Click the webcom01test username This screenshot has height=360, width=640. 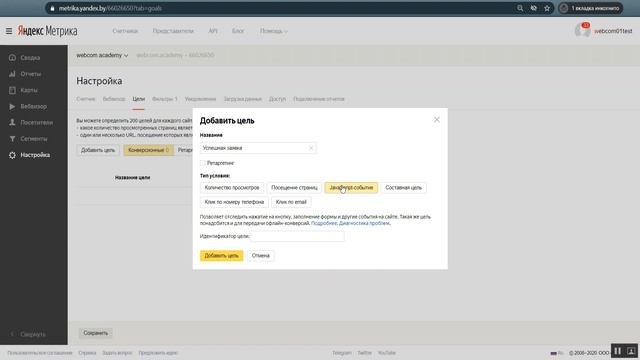pyautogui.click(x=613, y=31)
